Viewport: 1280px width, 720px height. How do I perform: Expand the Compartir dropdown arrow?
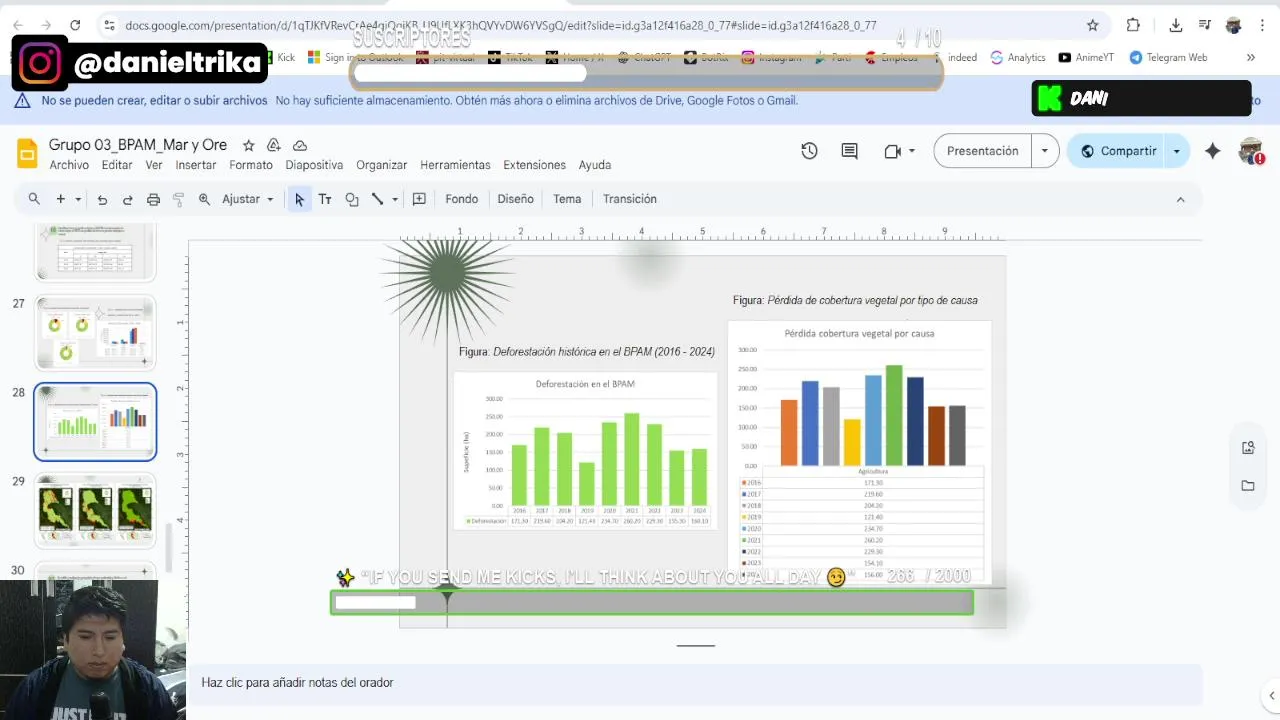[1177, 151]
